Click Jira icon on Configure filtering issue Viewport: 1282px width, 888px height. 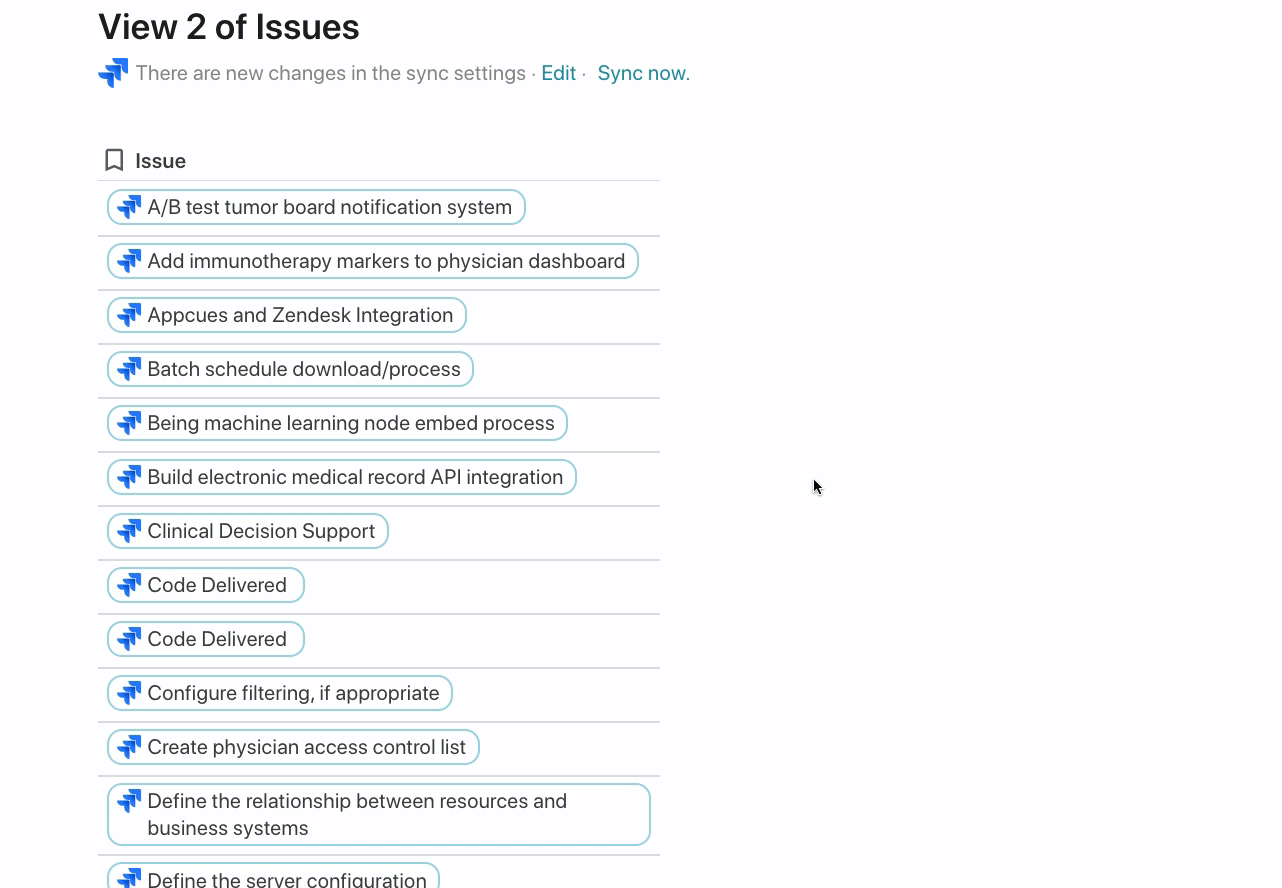129,693
